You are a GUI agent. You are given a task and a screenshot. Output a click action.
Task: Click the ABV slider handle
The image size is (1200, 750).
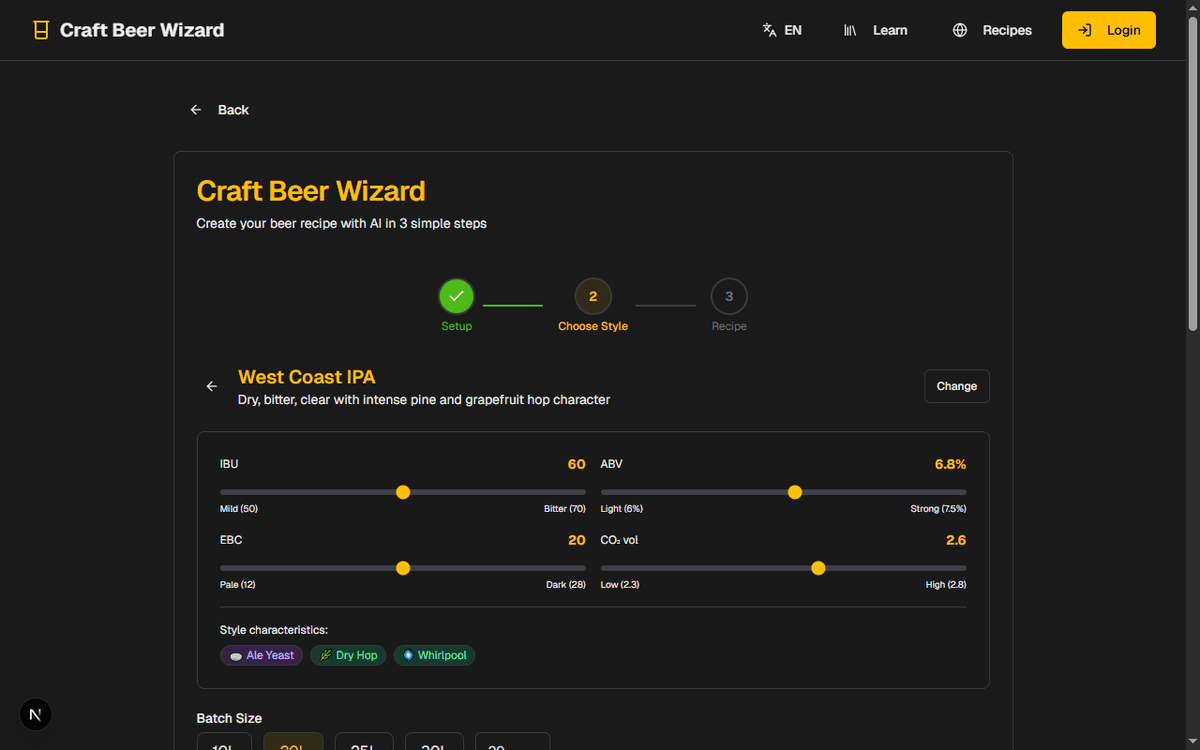pyautogui.click(x=795, y=492)
